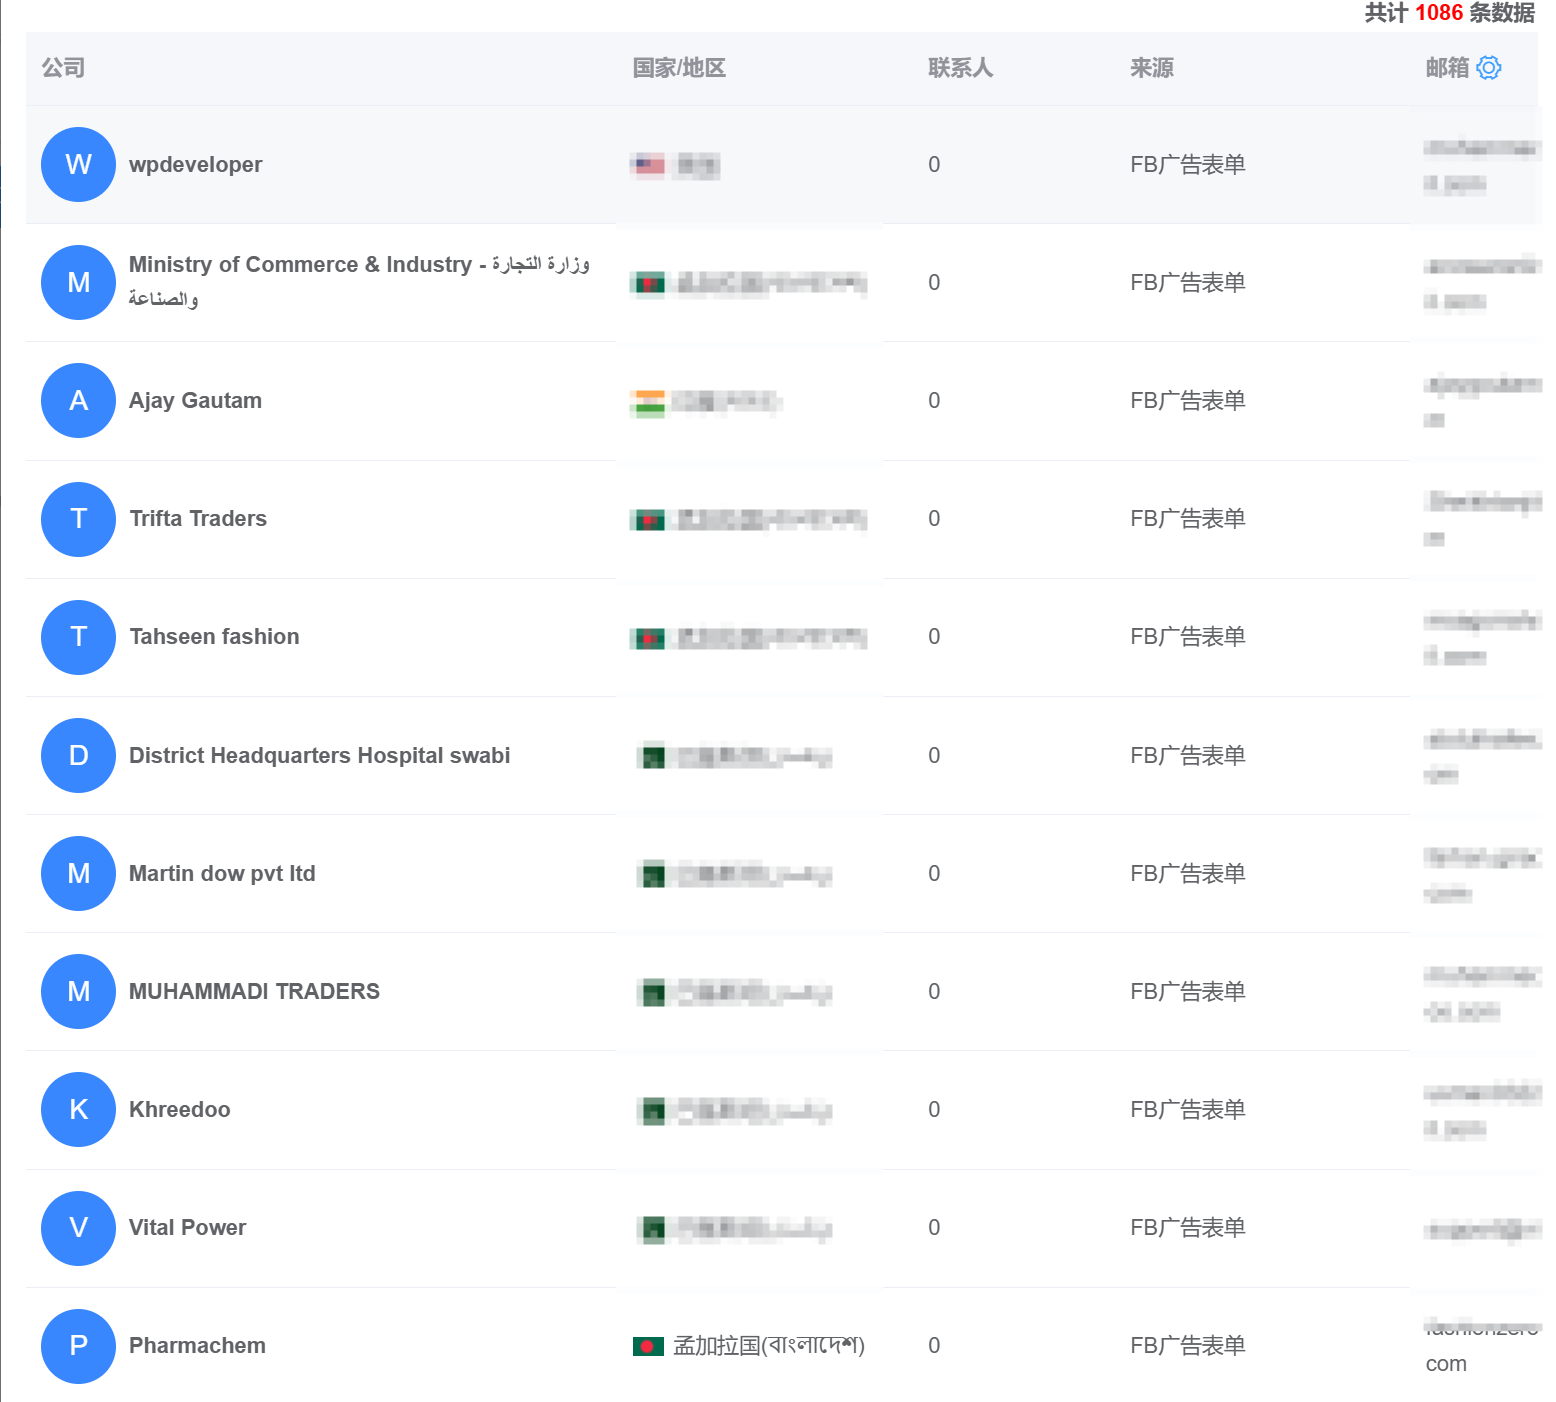The image size is (1556, 1402).
Task: Select the D avatar for District Headquarters Hospital
Action: pos(78,755)
